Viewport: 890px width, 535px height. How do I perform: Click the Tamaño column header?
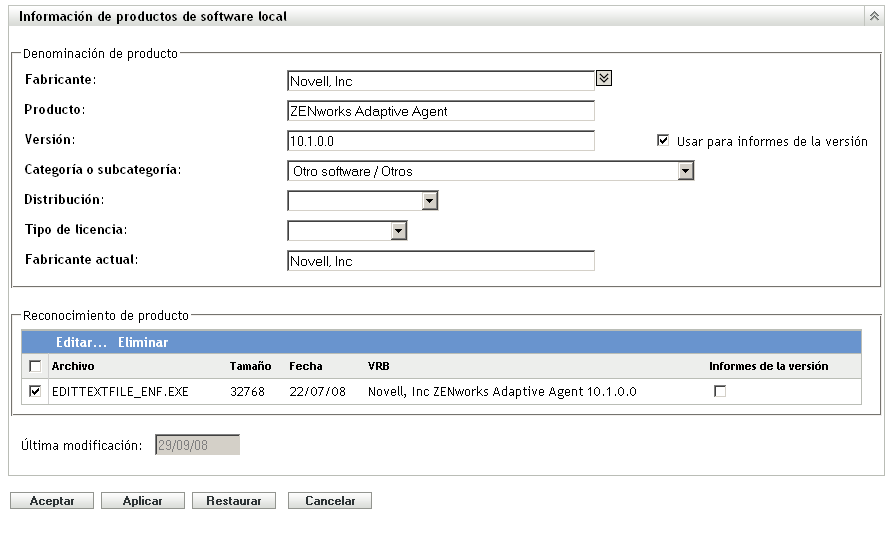[x=250, y=366]
